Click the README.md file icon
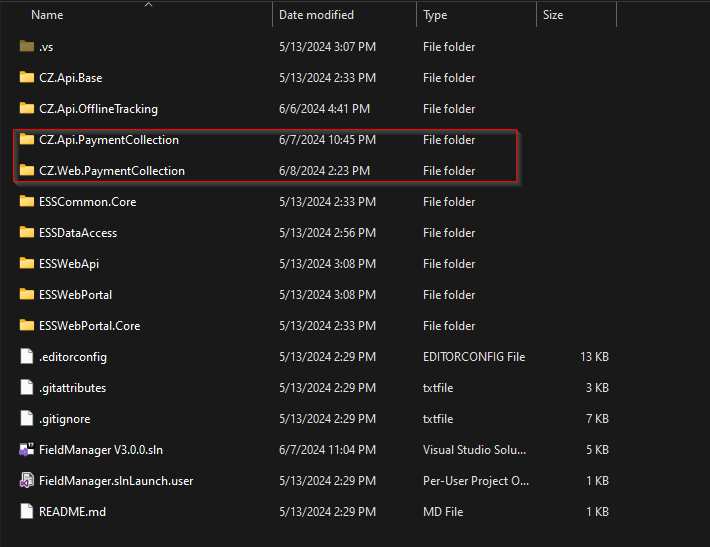 tap(27, 511)
